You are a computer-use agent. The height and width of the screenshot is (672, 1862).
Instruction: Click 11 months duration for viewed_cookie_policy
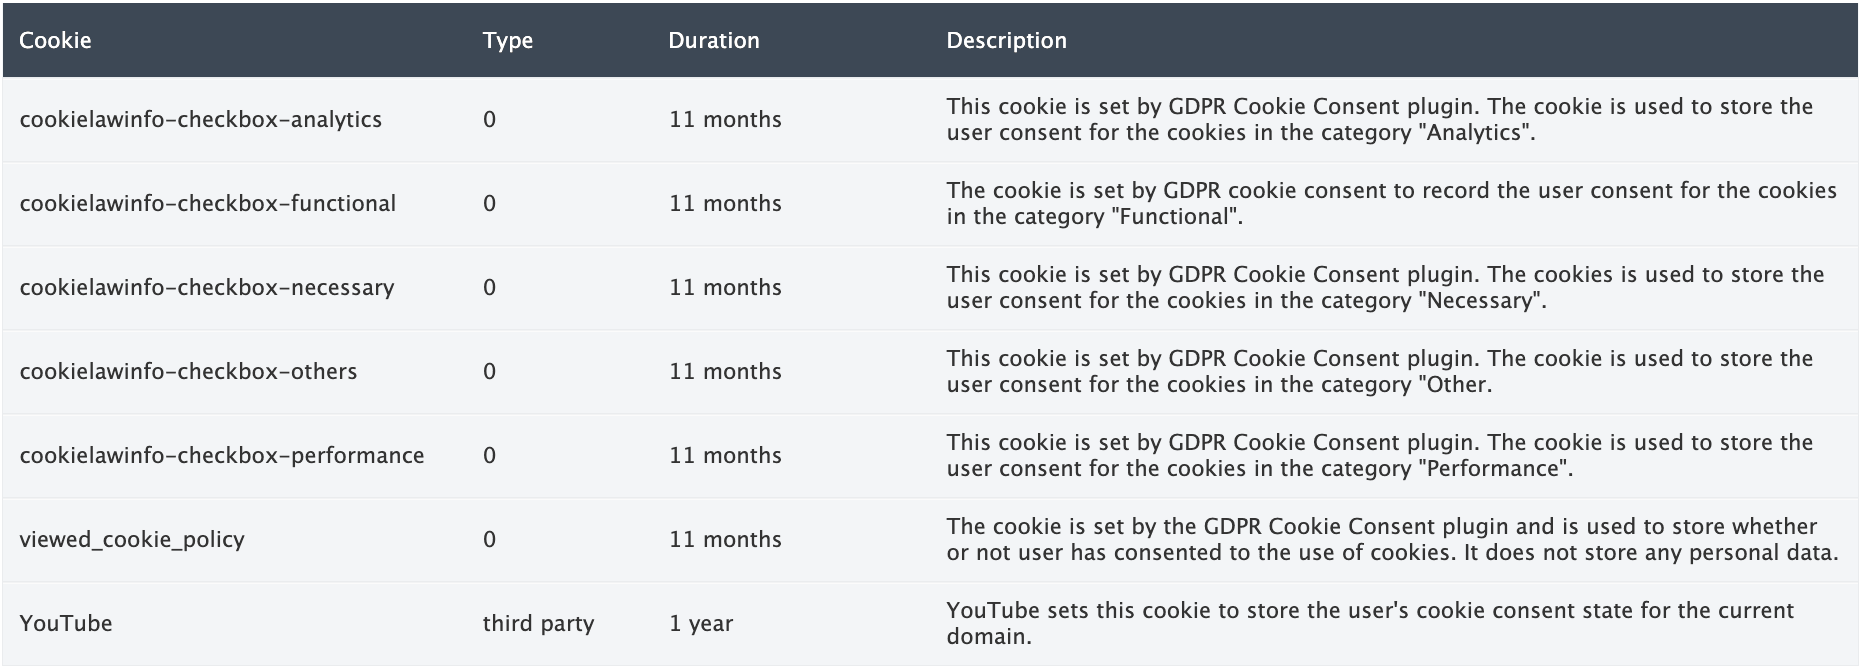coord(725,540)
